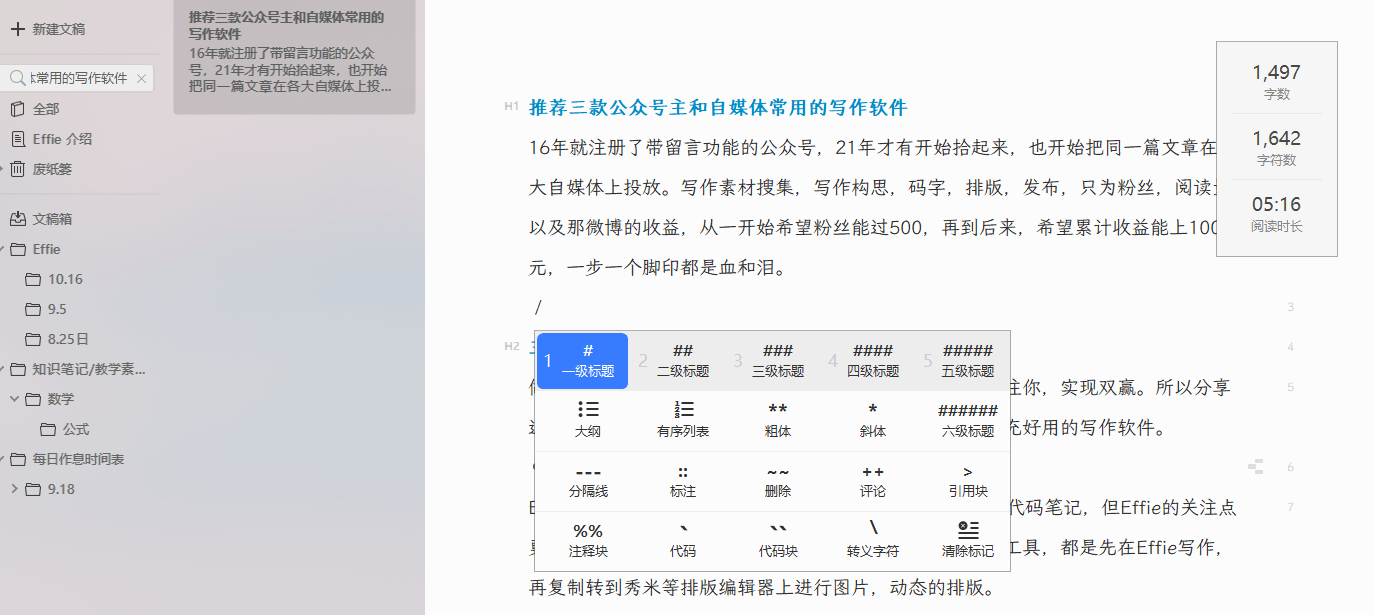Click the H1 marker in the gutter
Image resolution: width=1373 pixels, height=615 pixels.
511,106
